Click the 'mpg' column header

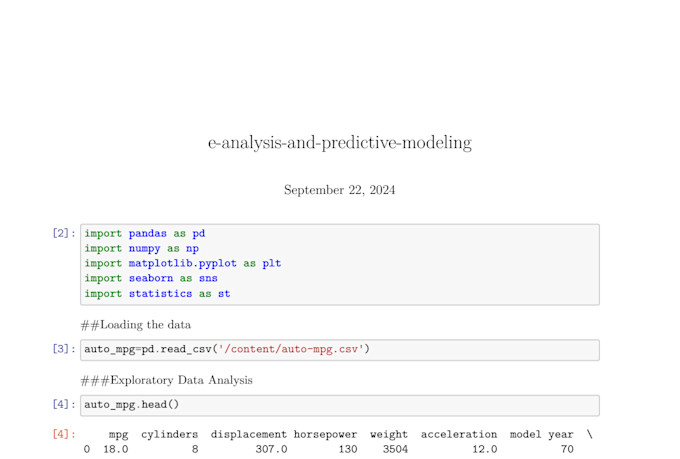118,435
